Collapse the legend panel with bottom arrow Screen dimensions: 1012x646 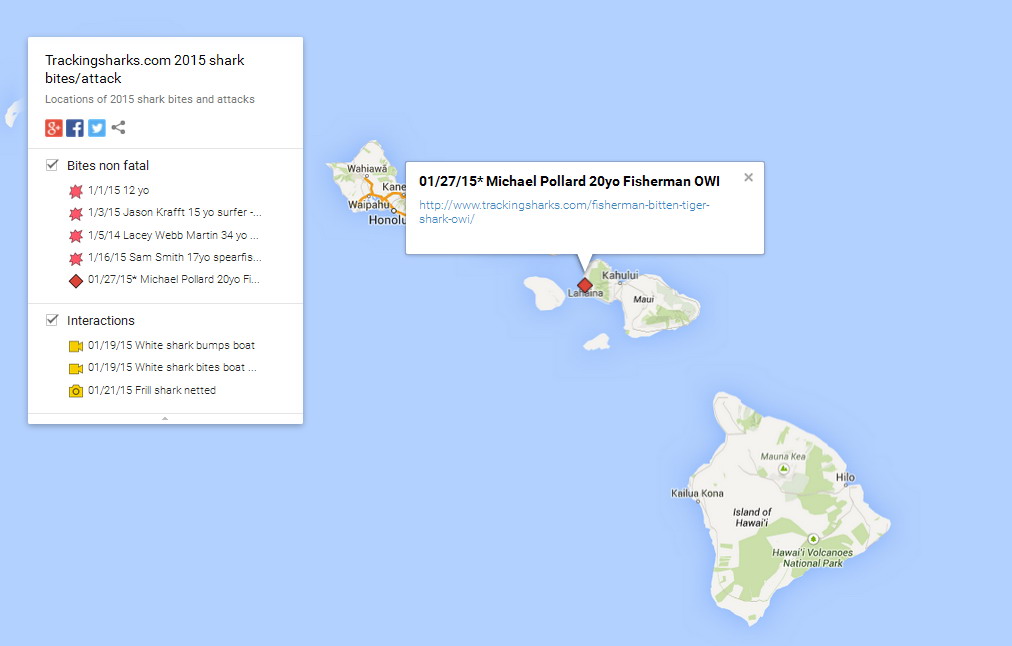tap(165, 419)
